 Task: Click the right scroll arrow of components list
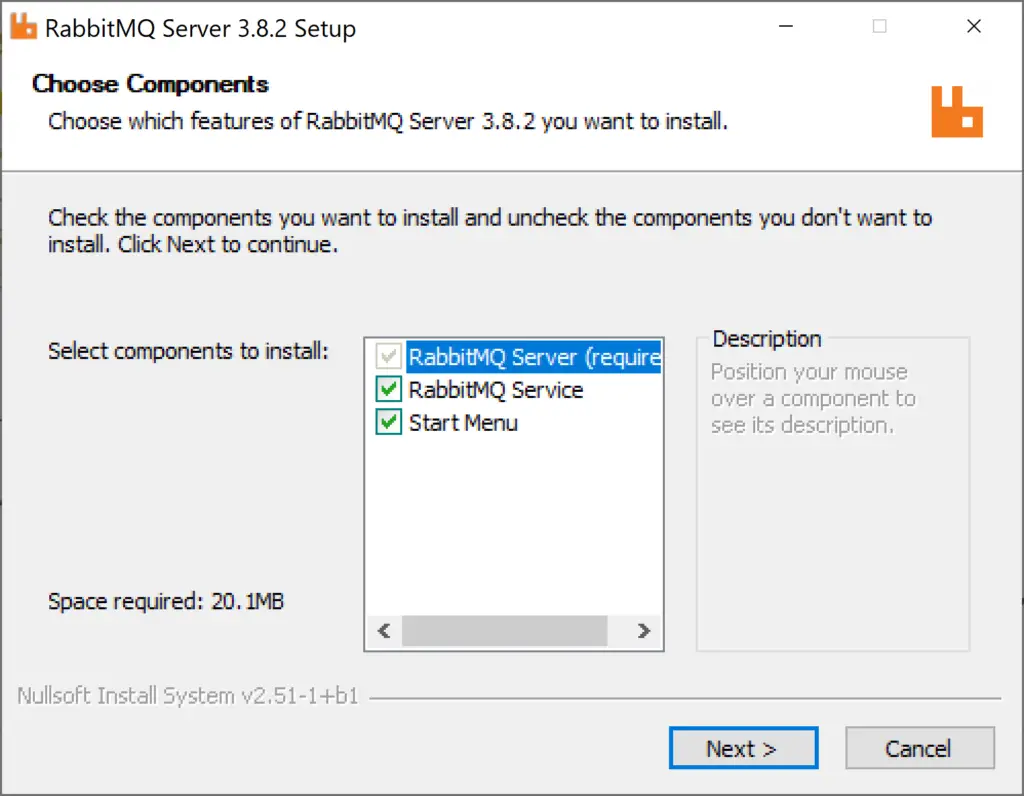(x=644, y=630)
